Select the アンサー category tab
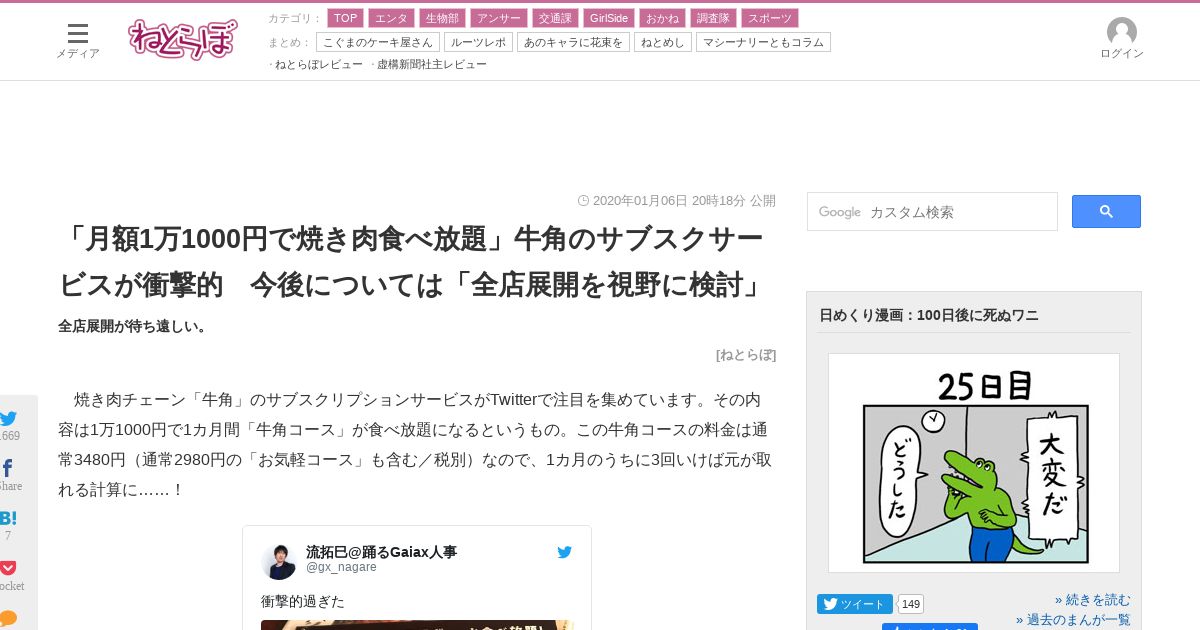 (498, 18)
